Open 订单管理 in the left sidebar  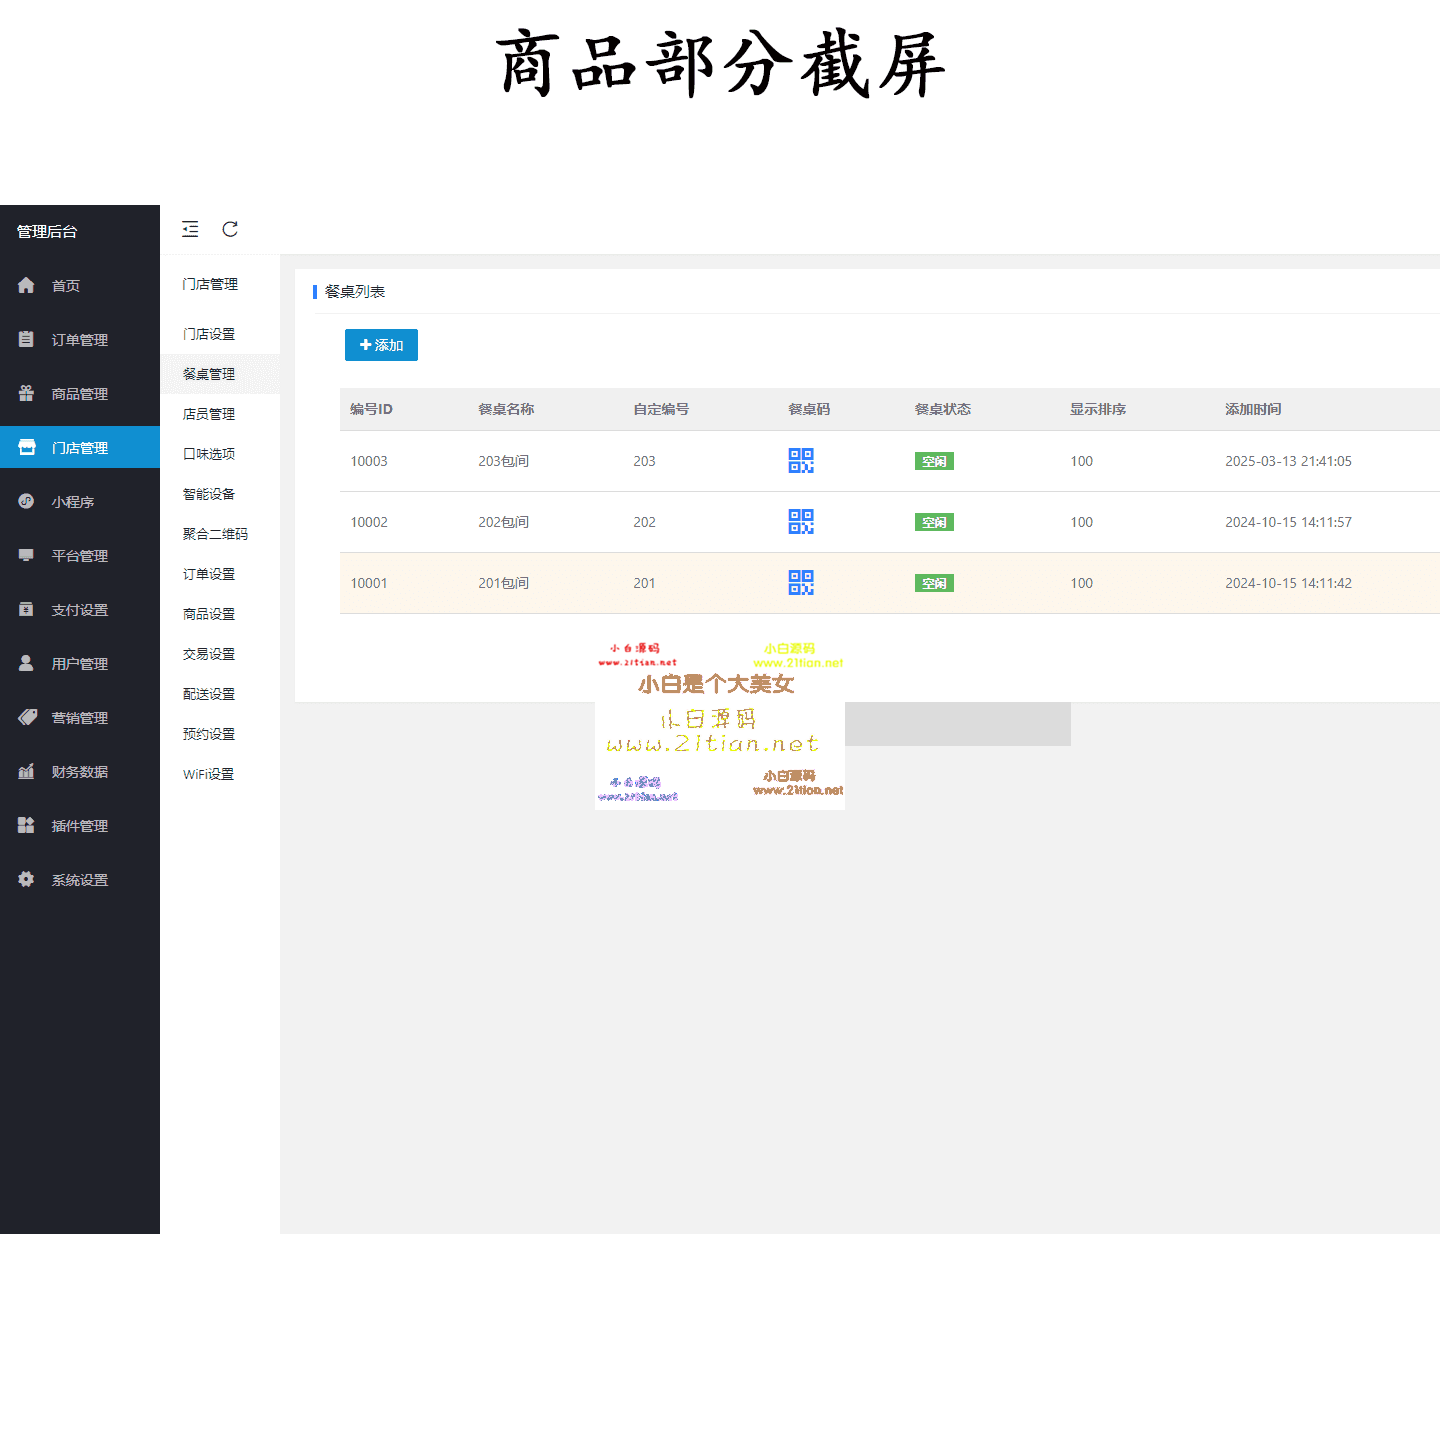coord(79,340)
